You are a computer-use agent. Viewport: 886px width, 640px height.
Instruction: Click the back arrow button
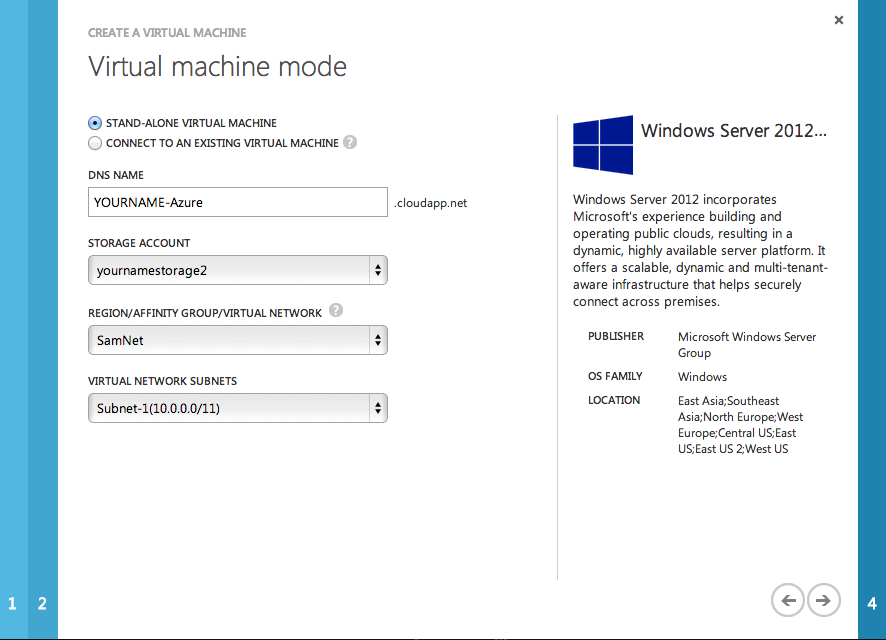(x=788, y=600)
